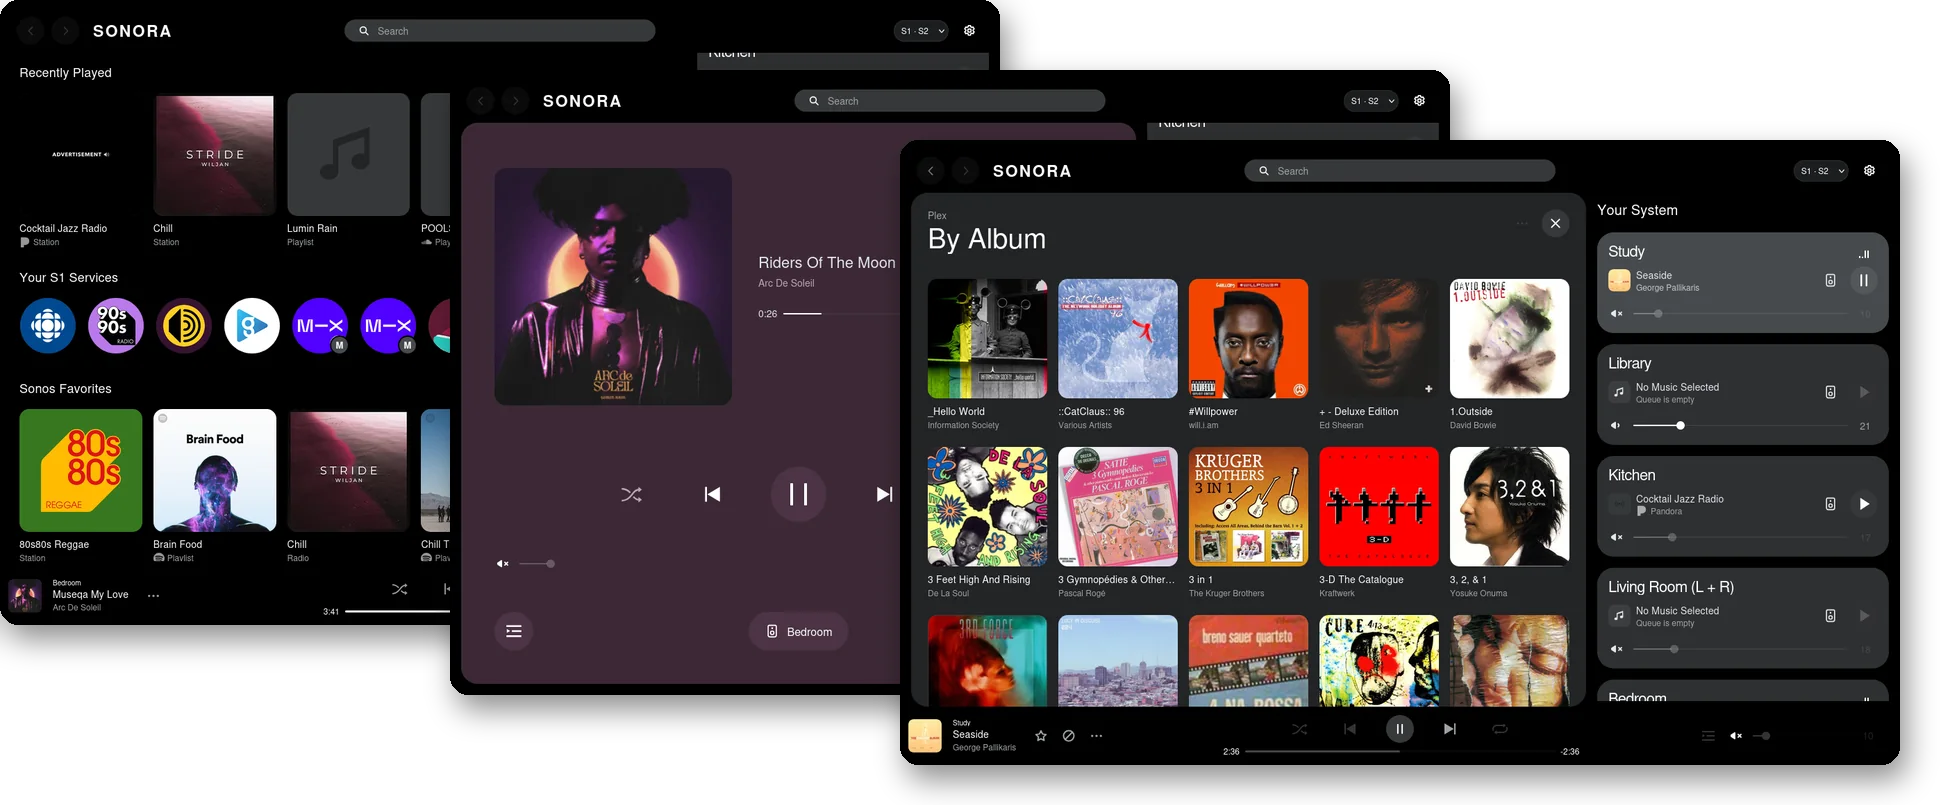
Task: Open settings gear in front Sonora window
Action: tap(1869, 171)
